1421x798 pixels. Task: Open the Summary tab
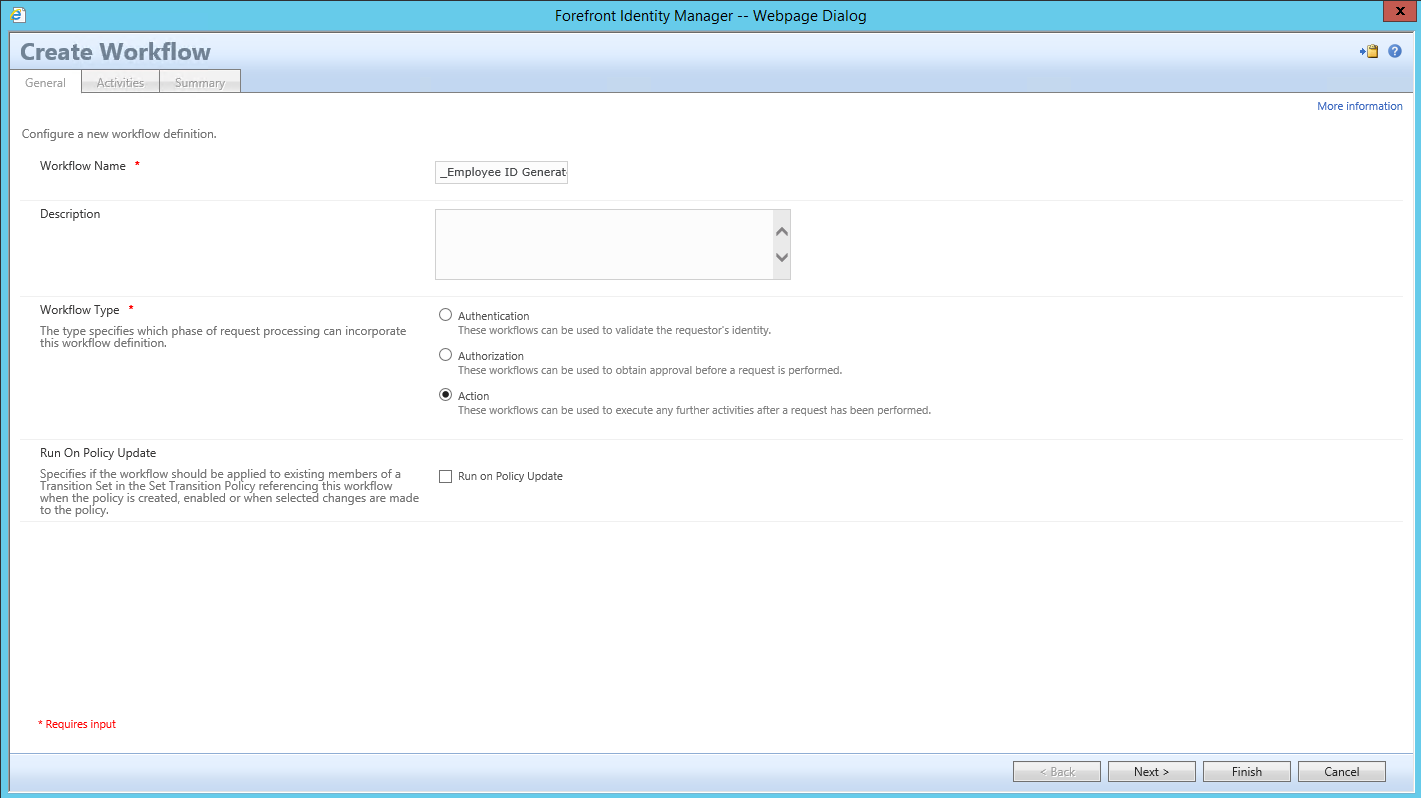pos(199,82)
